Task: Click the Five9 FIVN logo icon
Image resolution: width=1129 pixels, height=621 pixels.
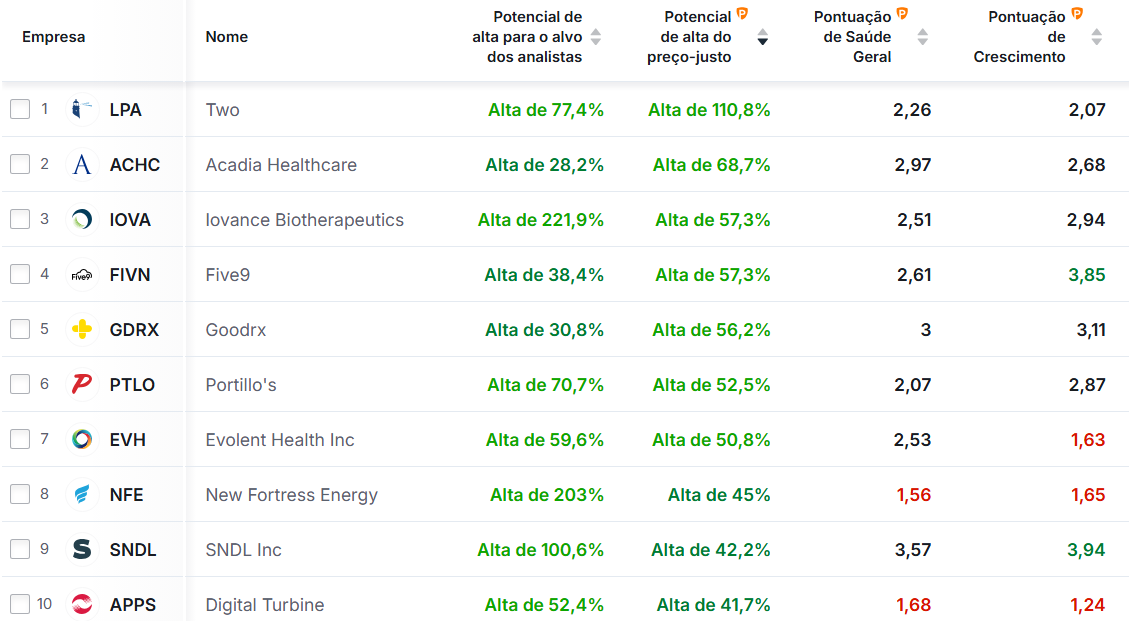Action: point(82,274)
